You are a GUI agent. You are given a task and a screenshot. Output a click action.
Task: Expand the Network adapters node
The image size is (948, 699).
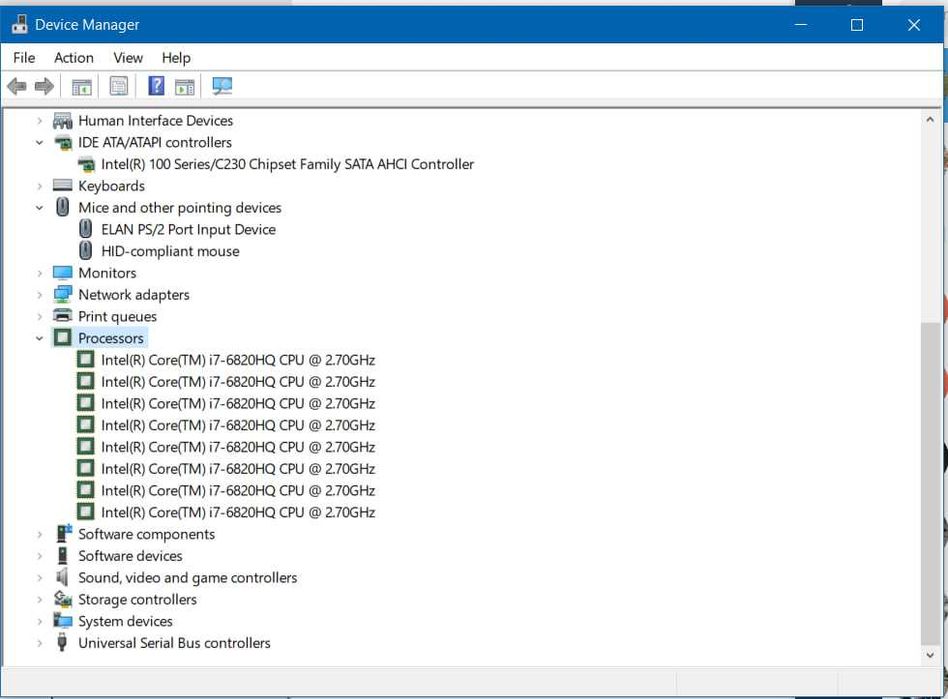coord(39,295)
